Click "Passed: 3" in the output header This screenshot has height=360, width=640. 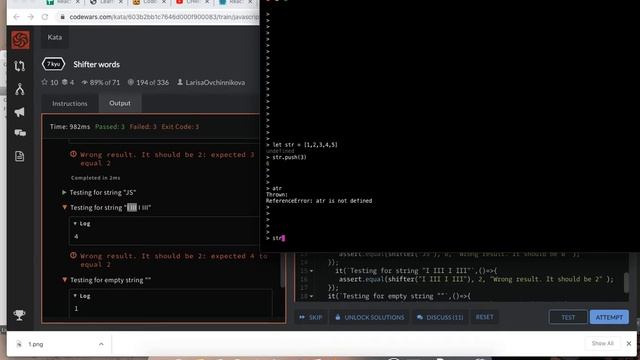tap(110, 127)
